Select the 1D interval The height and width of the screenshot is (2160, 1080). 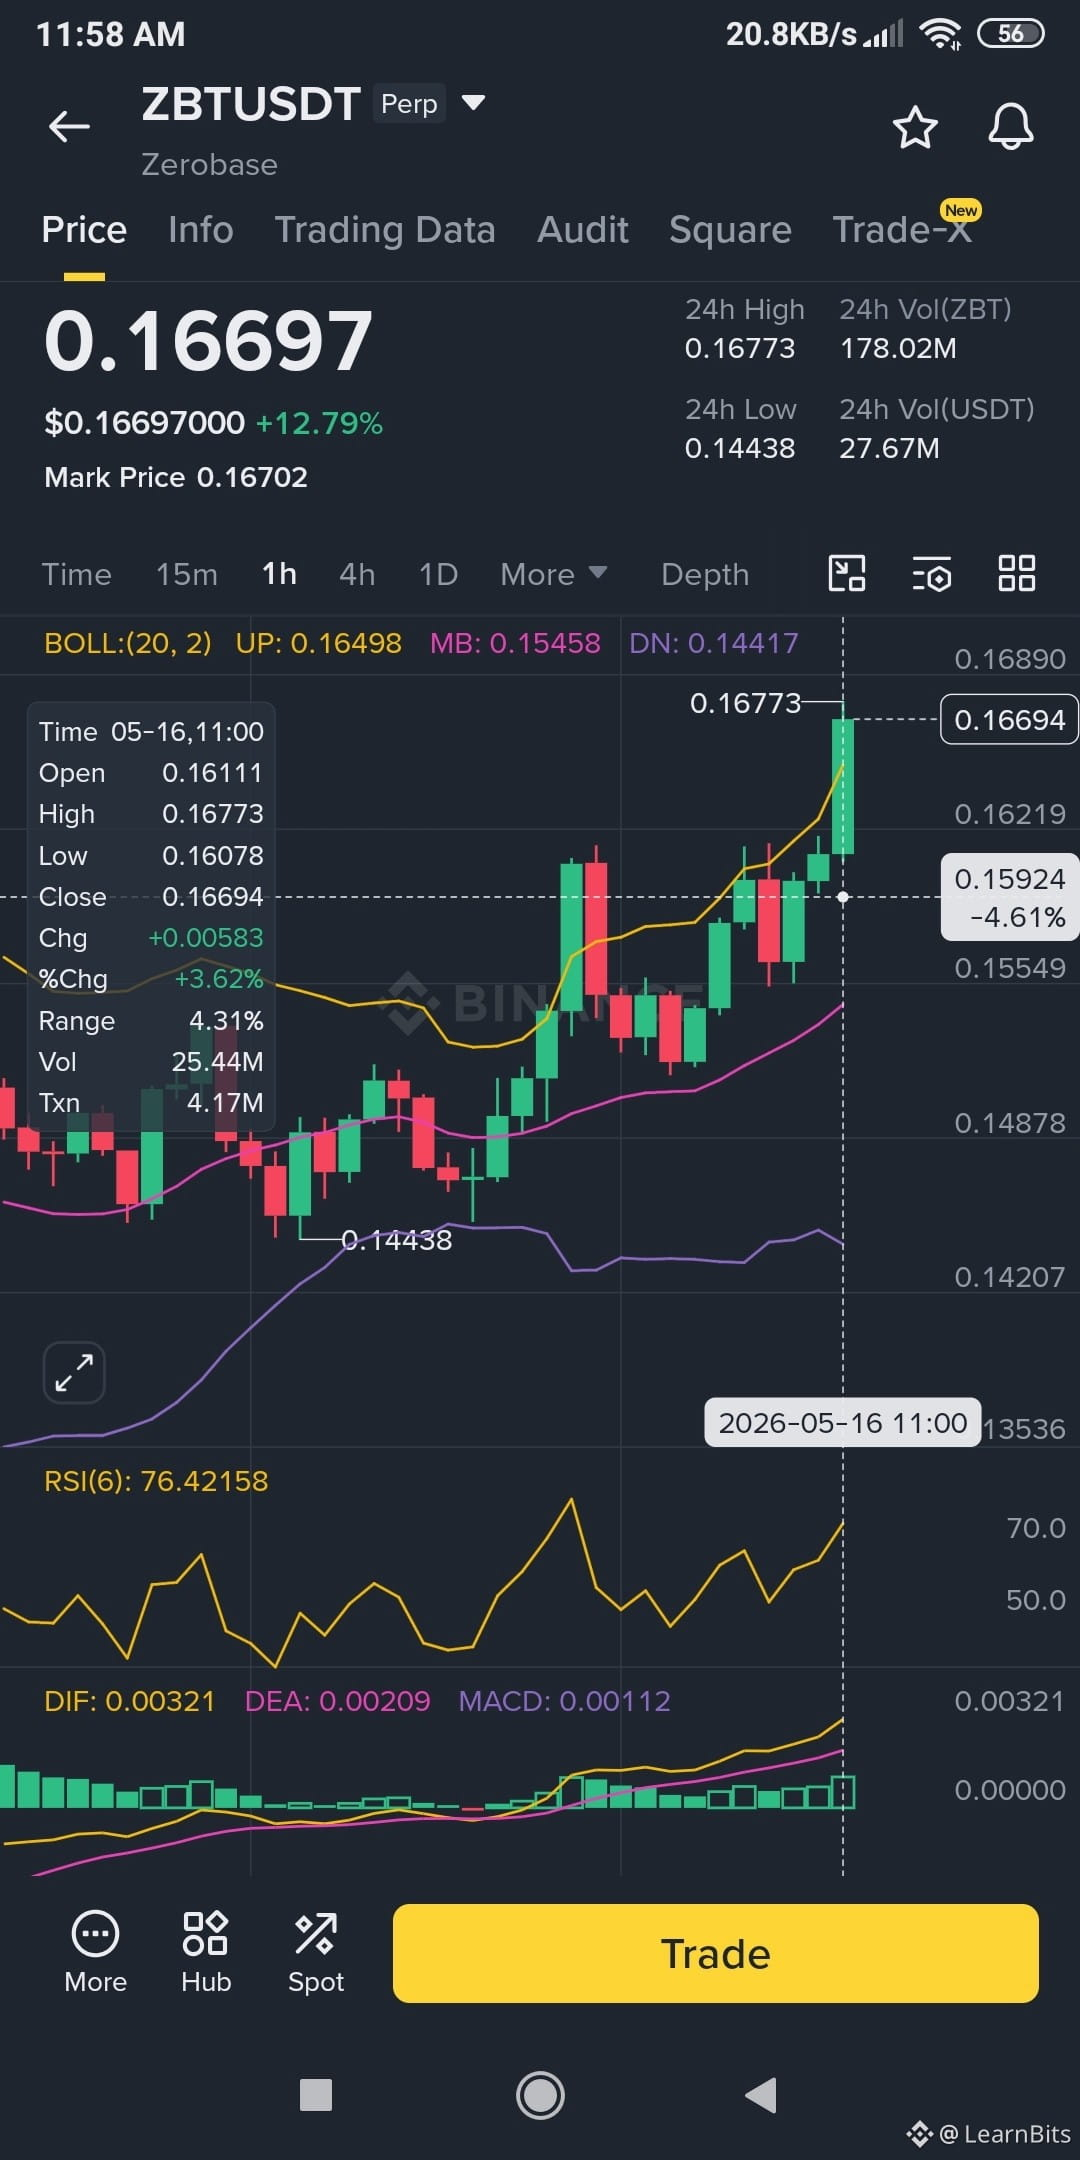pyautogui.click(x=438, y=574)
